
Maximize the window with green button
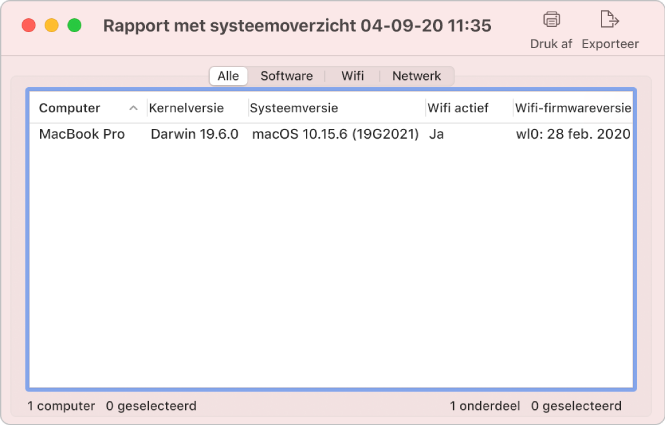(x=74, y=25)
